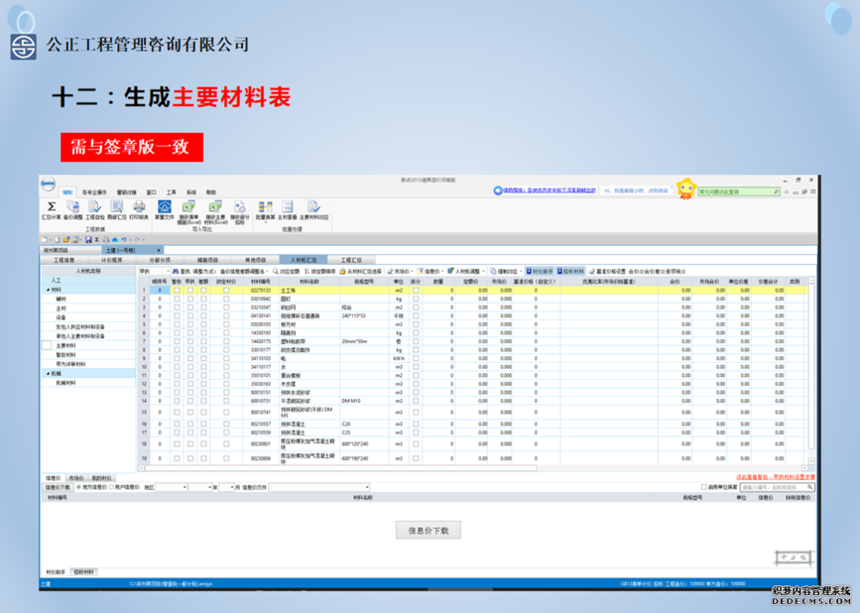This screenshot has height=613, width=860.
Task: Click the 打印报表 printer icon
Action: pos(138,207)
